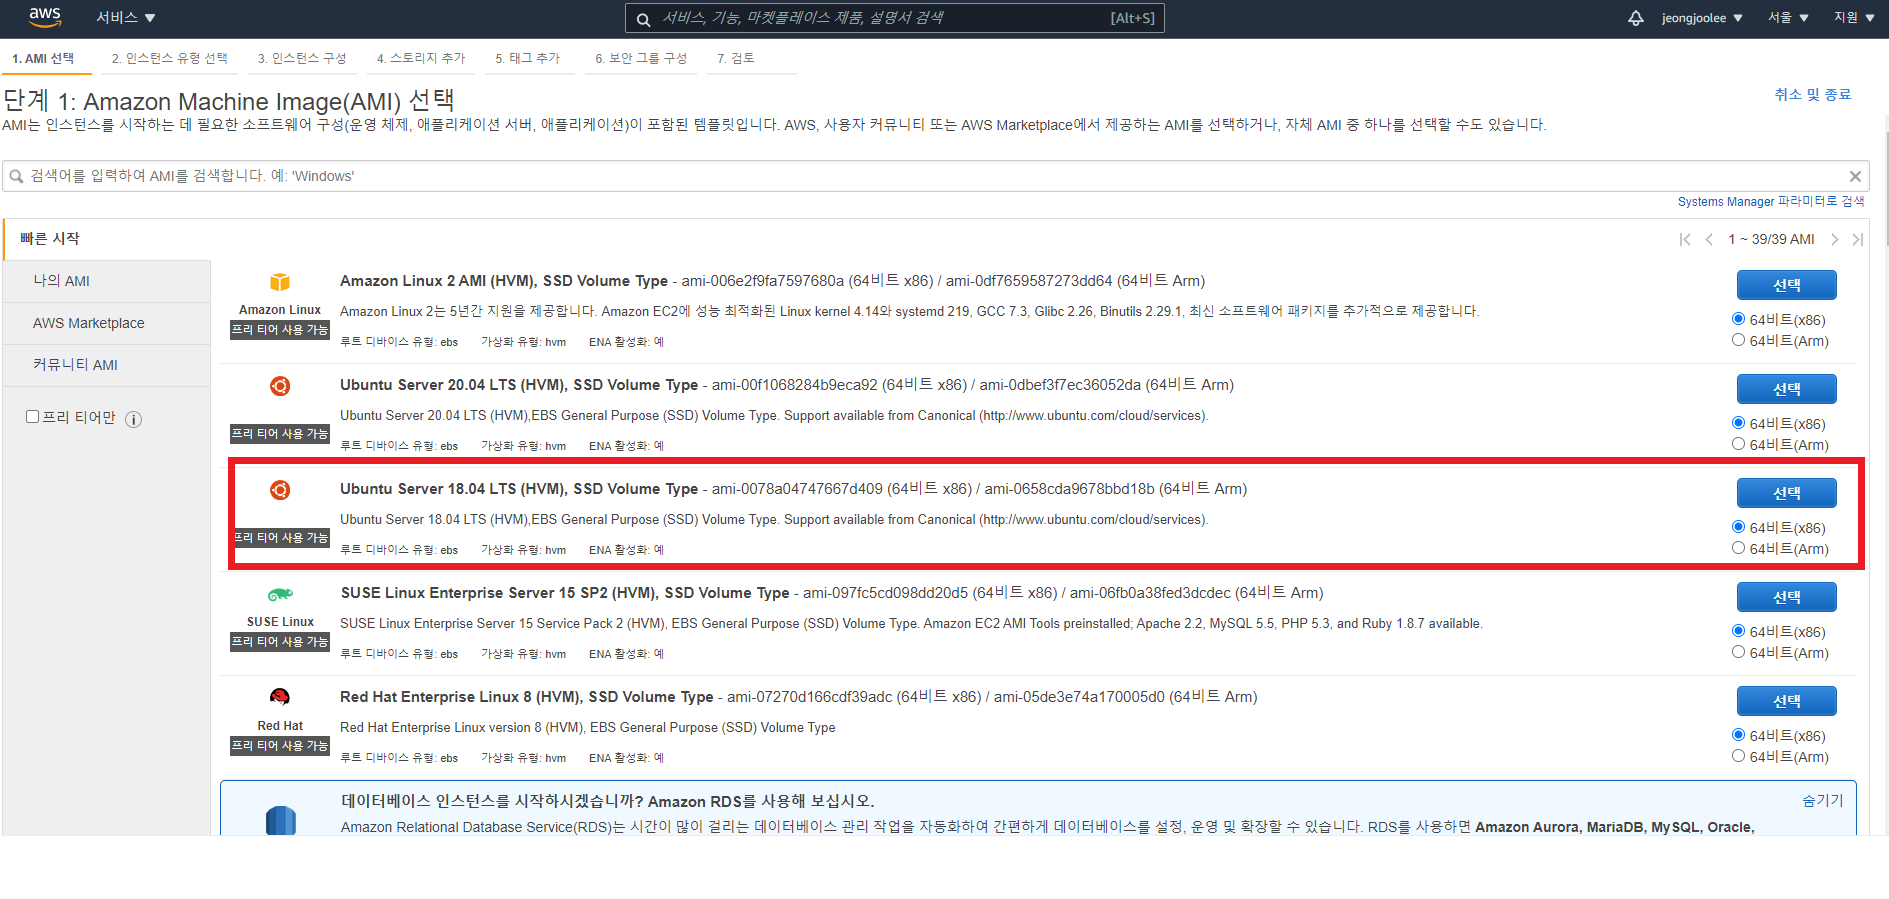Select 64-bit Arm for Amazon Linux 2

pyautogui.click(x=1738, y=340)
